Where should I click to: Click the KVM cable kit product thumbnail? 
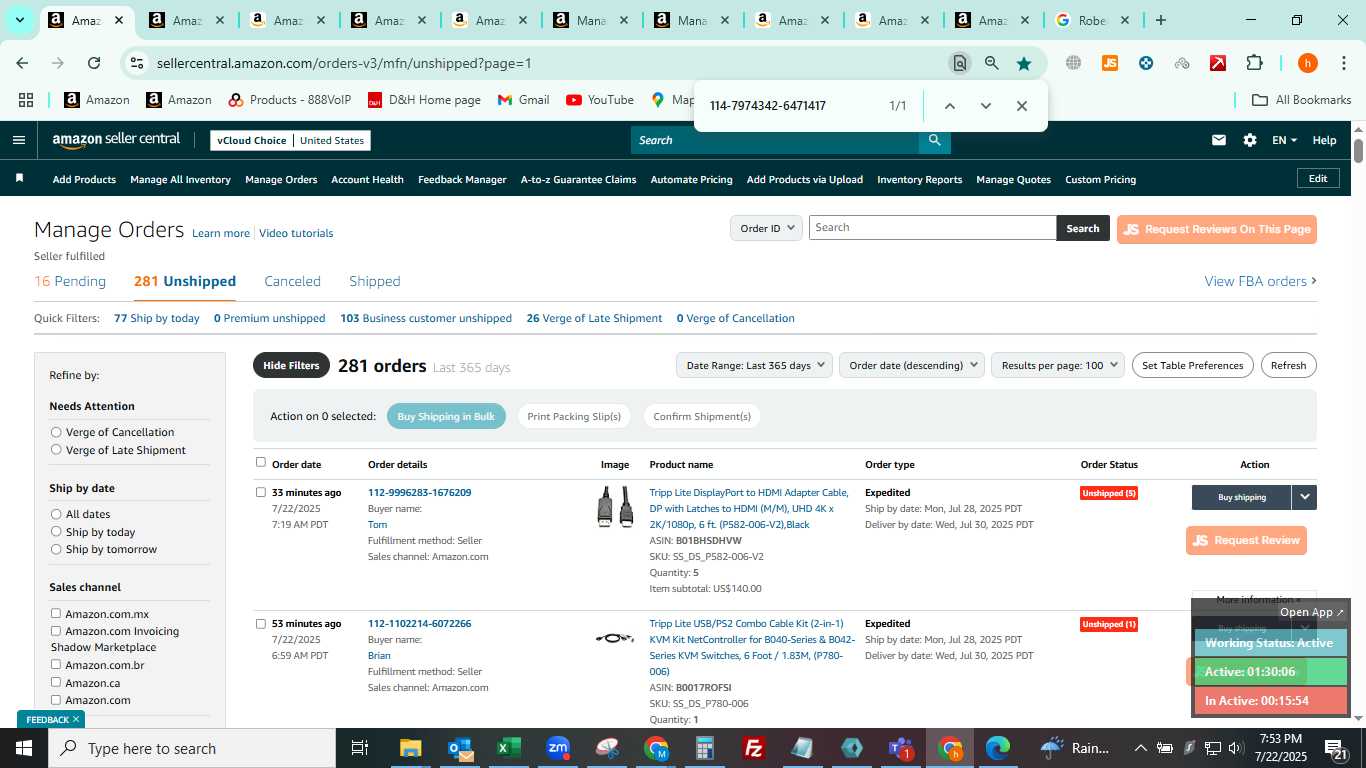615,638
